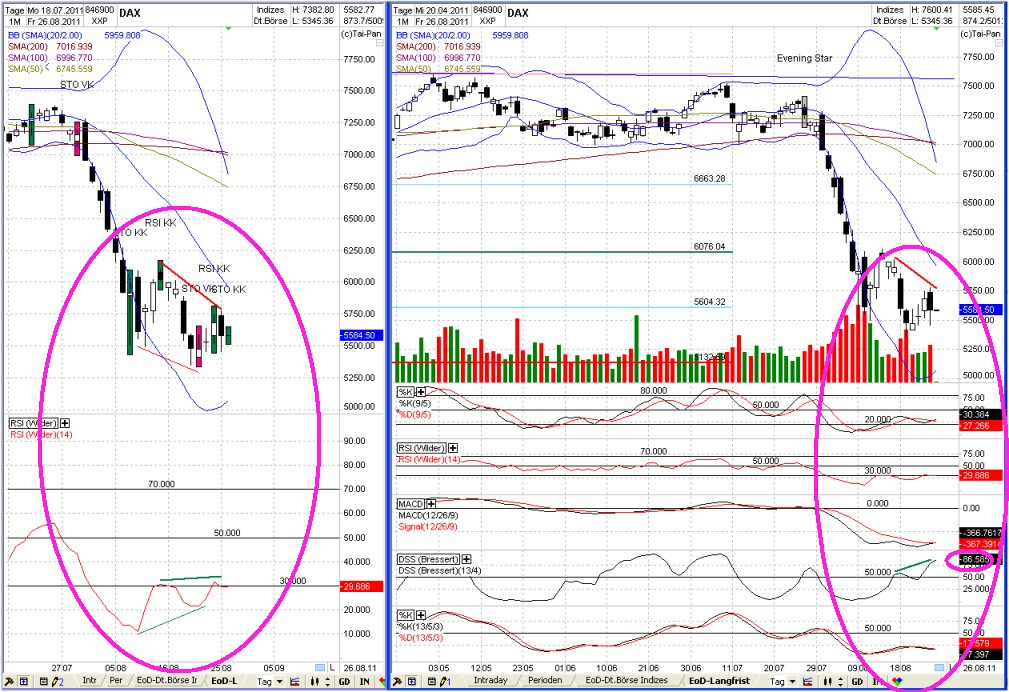Expand the MACD indicator settings box

coord(432,503)
